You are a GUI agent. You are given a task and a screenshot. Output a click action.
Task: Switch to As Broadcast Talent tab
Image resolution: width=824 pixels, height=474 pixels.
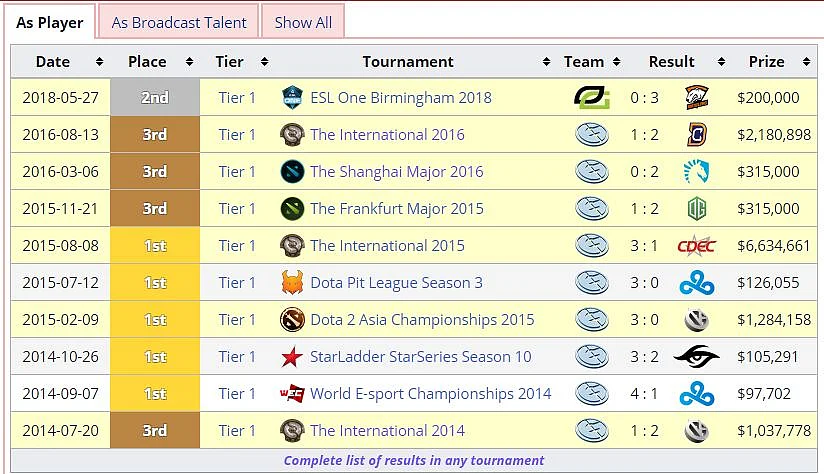pos(179,23)
